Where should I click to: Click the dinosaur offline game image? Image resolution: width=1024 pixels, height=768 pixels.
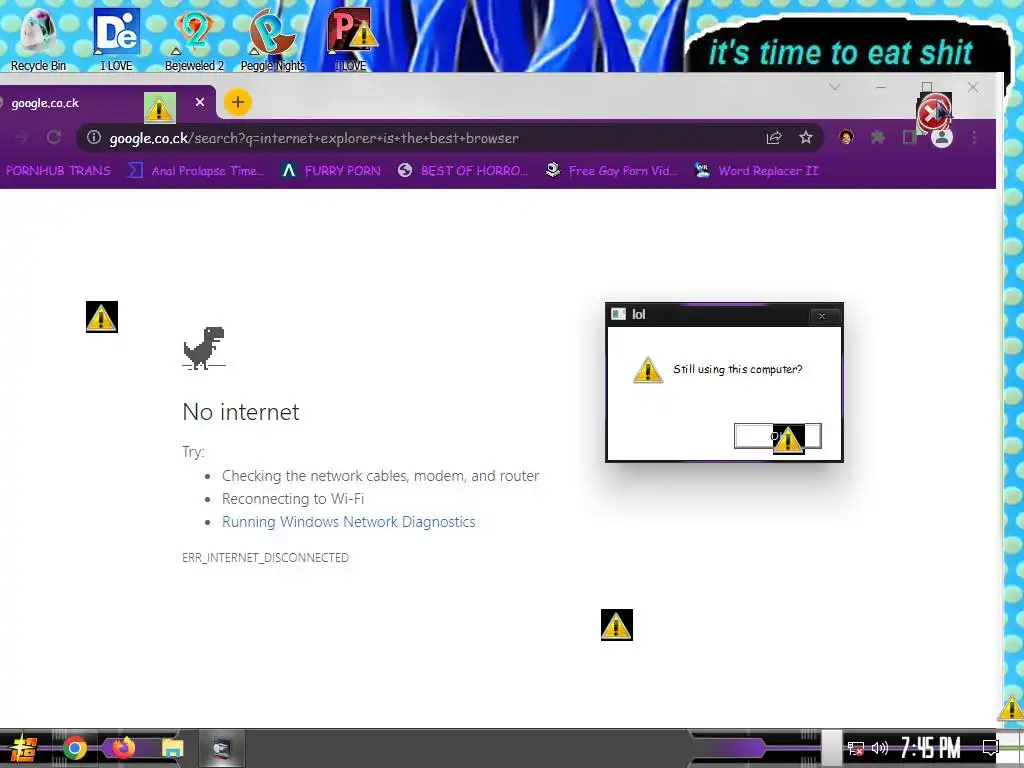tap(204, 348)
